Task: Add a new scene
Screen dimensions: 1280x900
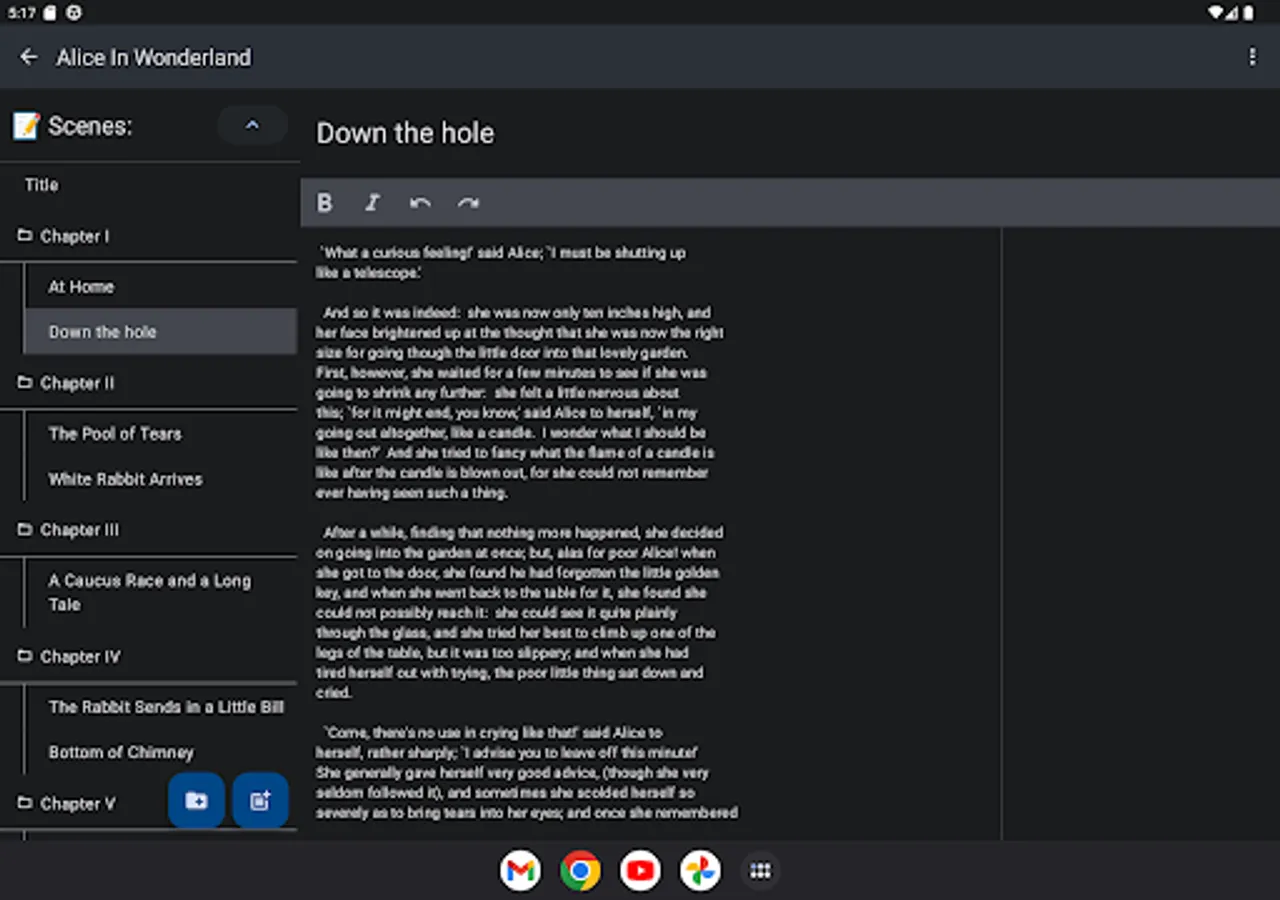Action: point(260,801)
